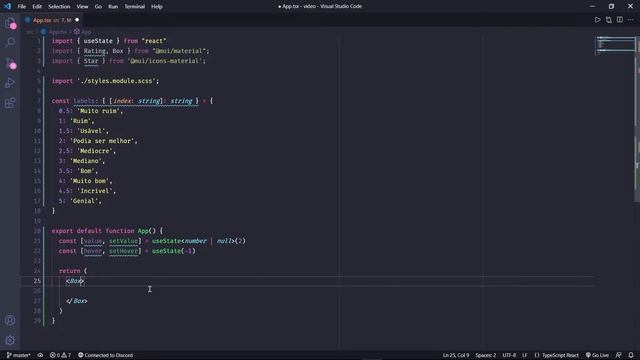Restore down the VS Code window
640x360 pixels.
click(x=611, y=7)
